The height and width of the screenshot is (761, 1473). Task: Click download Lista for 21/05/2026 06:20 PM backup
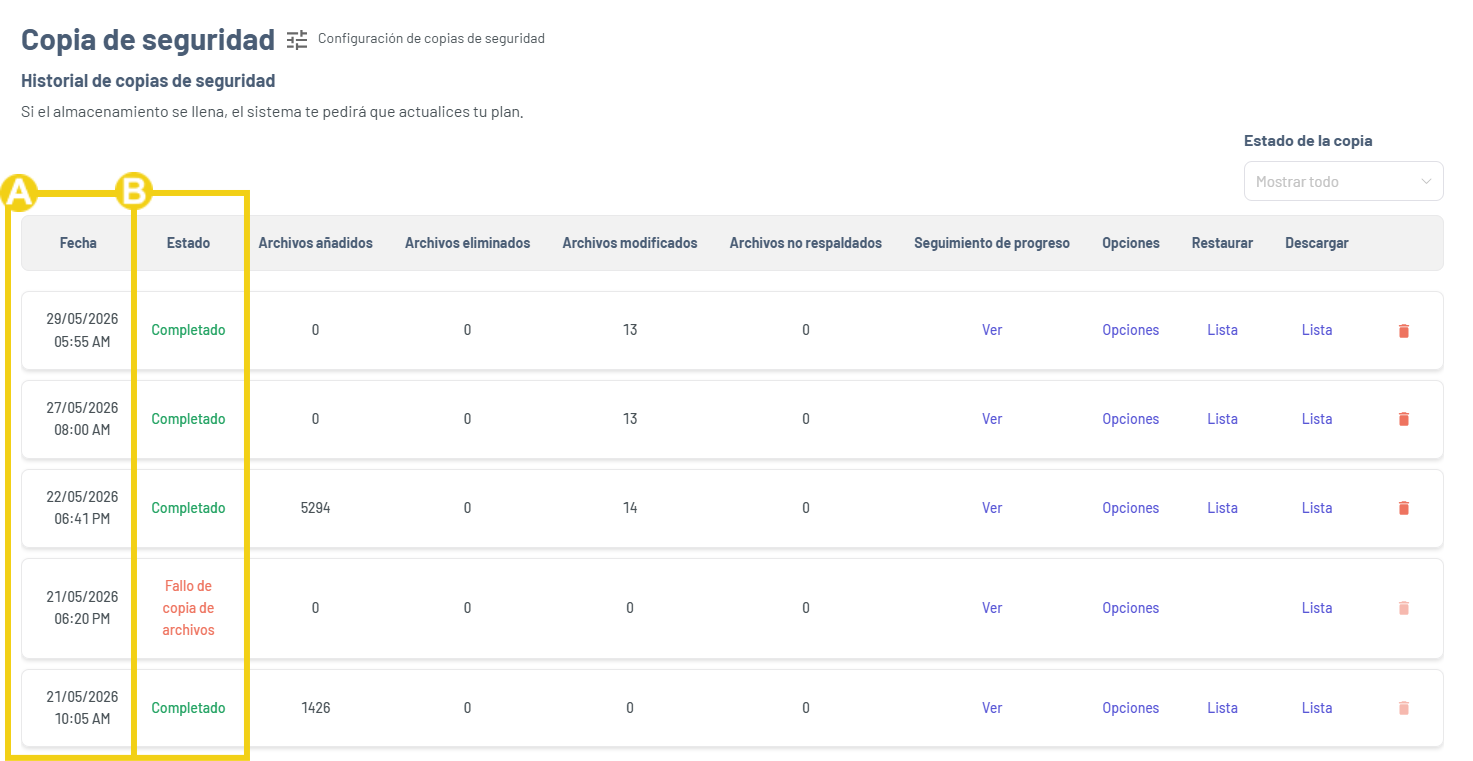(1317, 608)
